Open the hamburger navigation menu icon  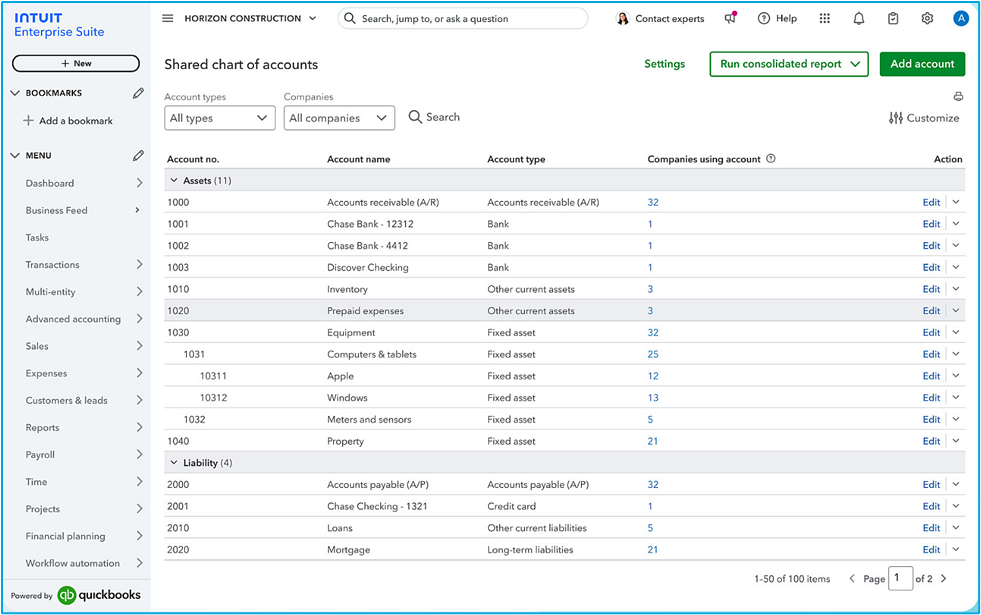(168, 18)
